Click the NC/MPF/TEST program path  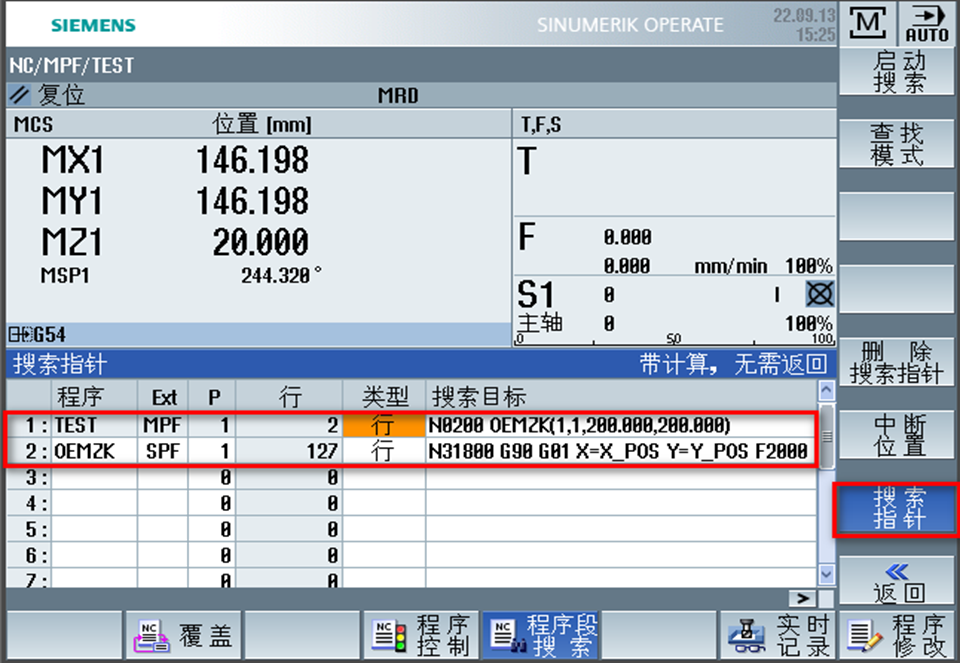tap(72, 66)
